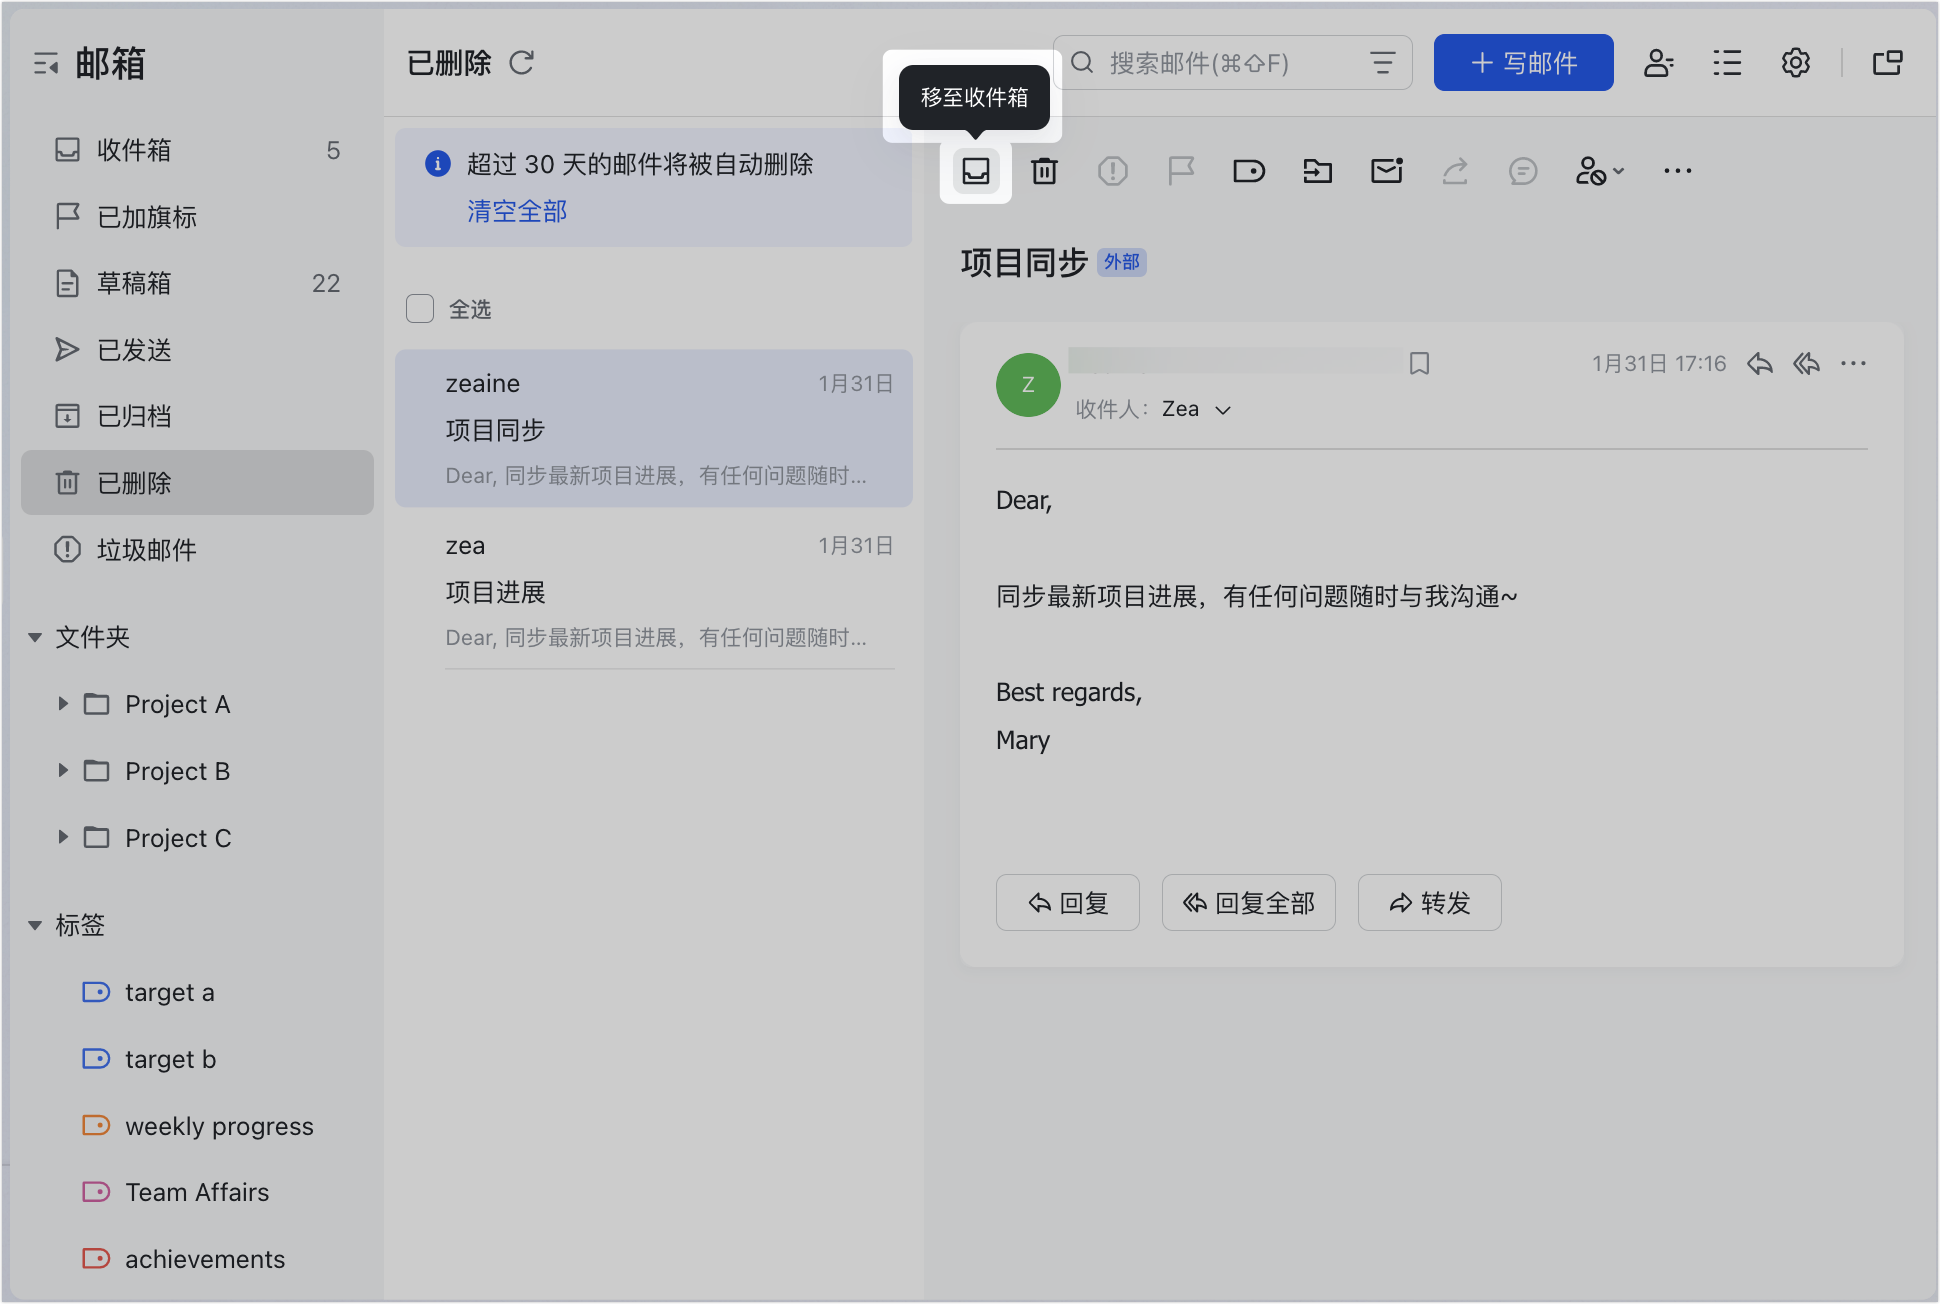The image size is (1940, 1304).
Task: Open the label tag icon in toolbar
Action: (1249, 171)
